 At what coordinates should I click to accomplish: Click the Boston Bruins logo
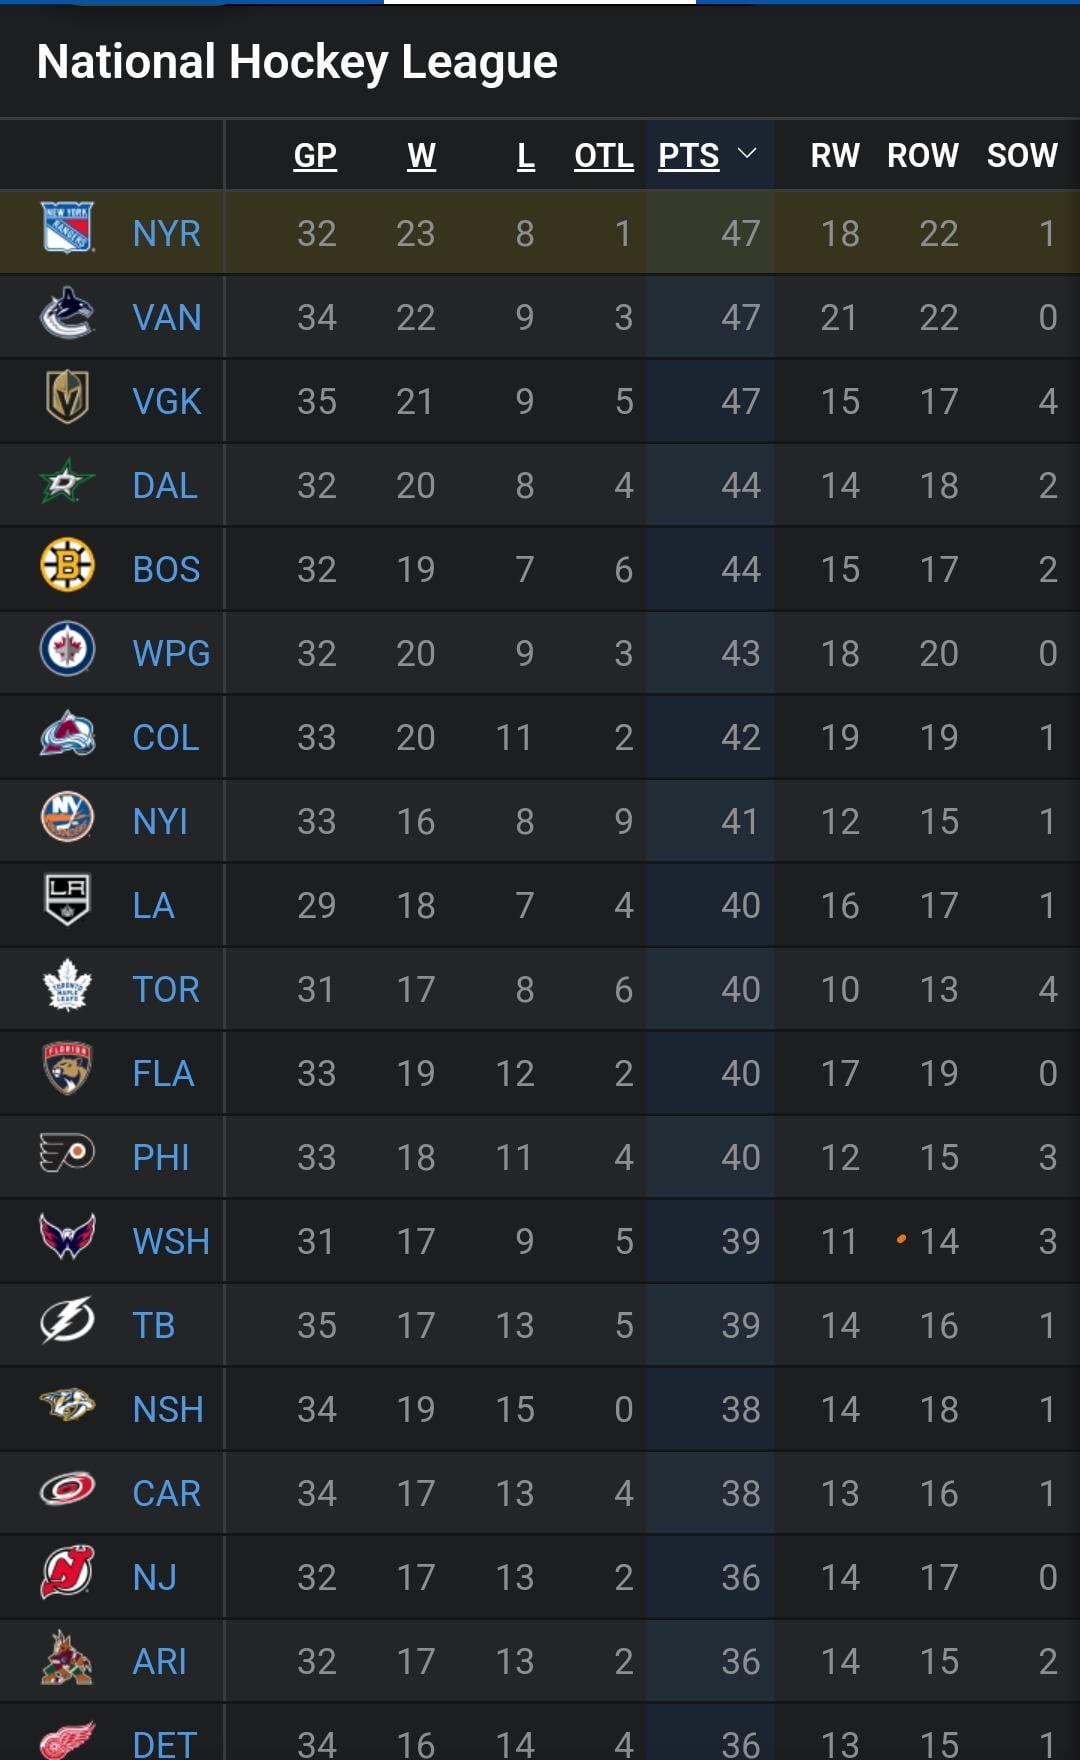coord(67,566)
